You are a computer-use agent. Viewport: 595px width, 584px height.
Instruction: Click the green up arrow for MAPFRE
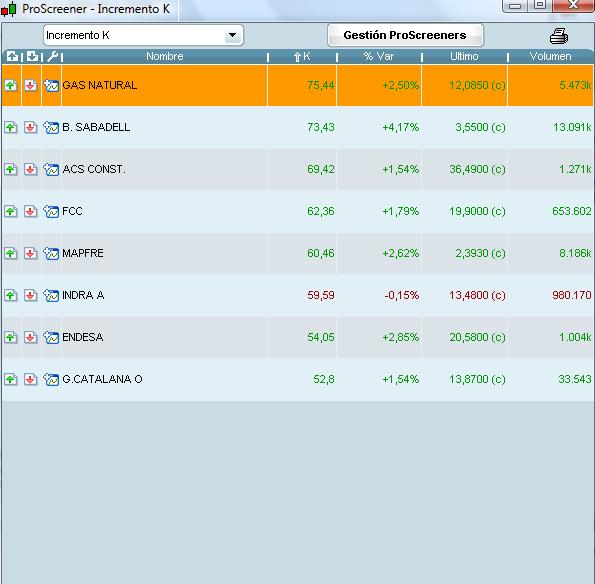11,253
